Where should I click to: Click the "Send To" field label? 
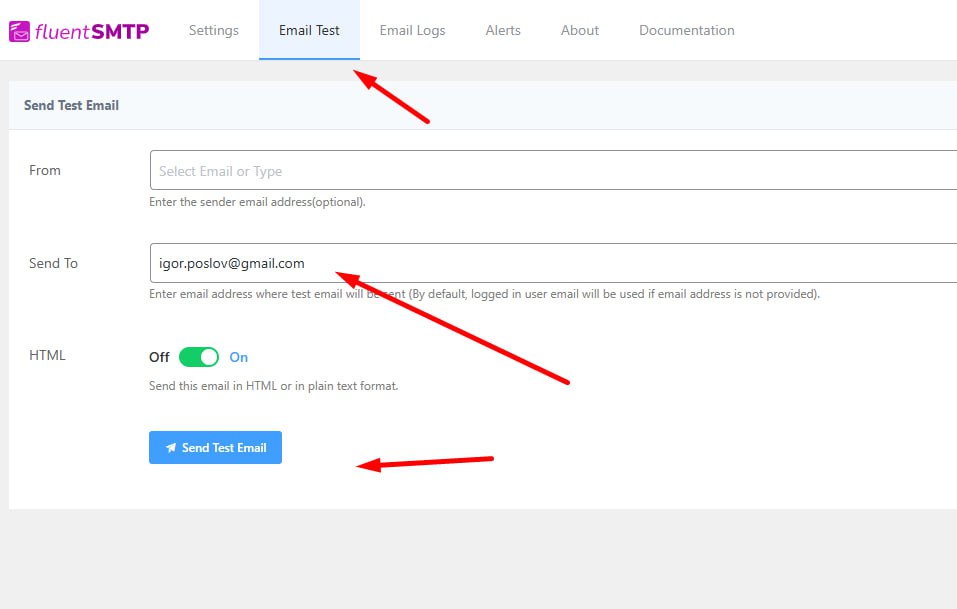(x=53, y=263)
